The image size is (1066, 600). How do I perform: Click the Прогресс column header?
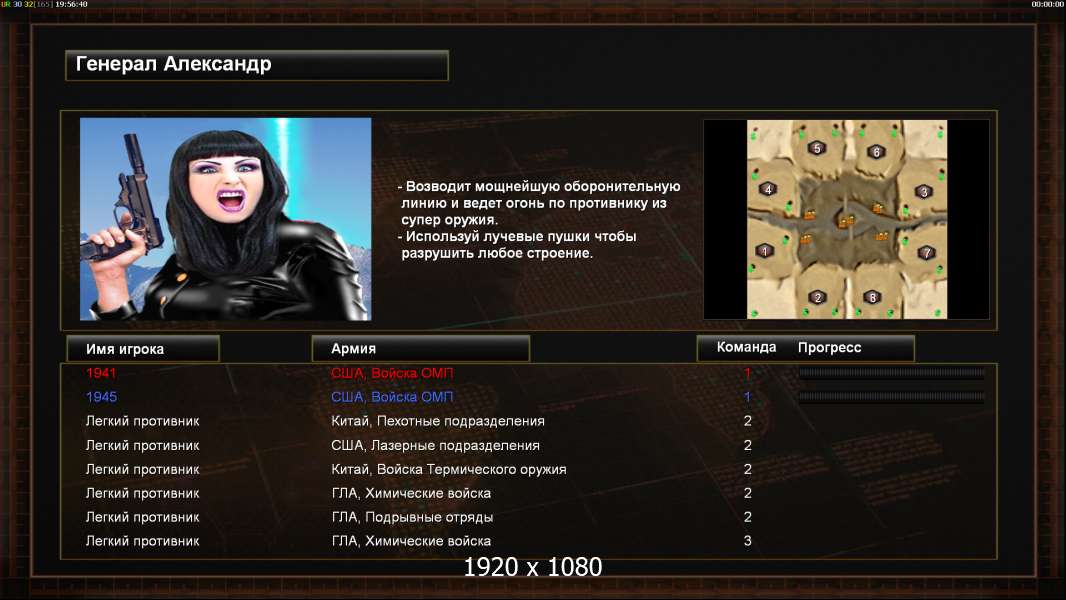(x=829, y=347)
